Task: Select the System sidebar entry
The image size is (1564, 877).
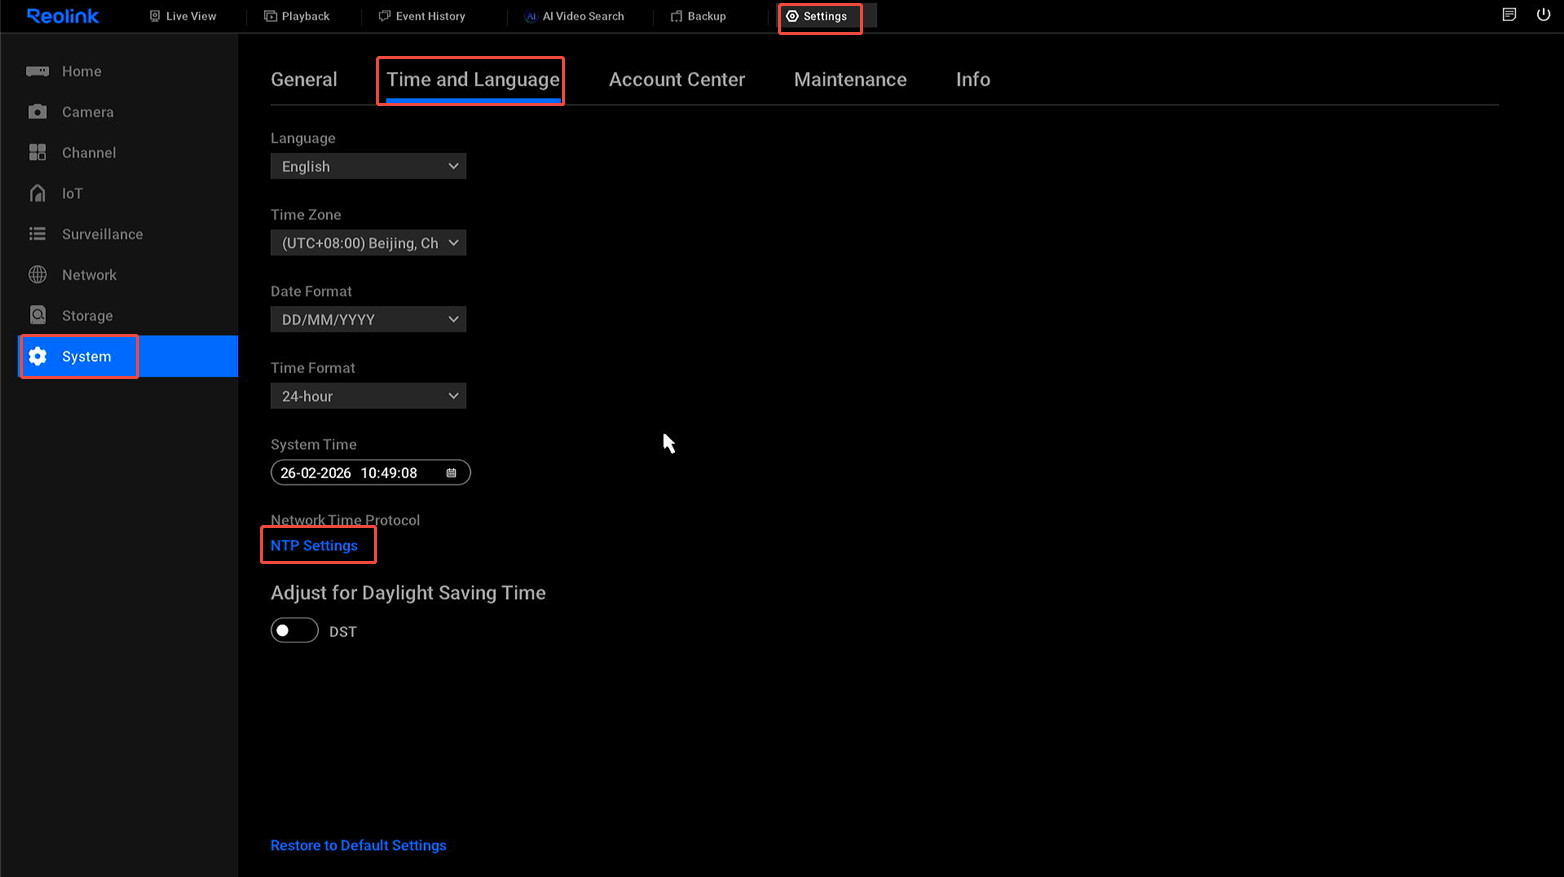Action: pos(85,356)
